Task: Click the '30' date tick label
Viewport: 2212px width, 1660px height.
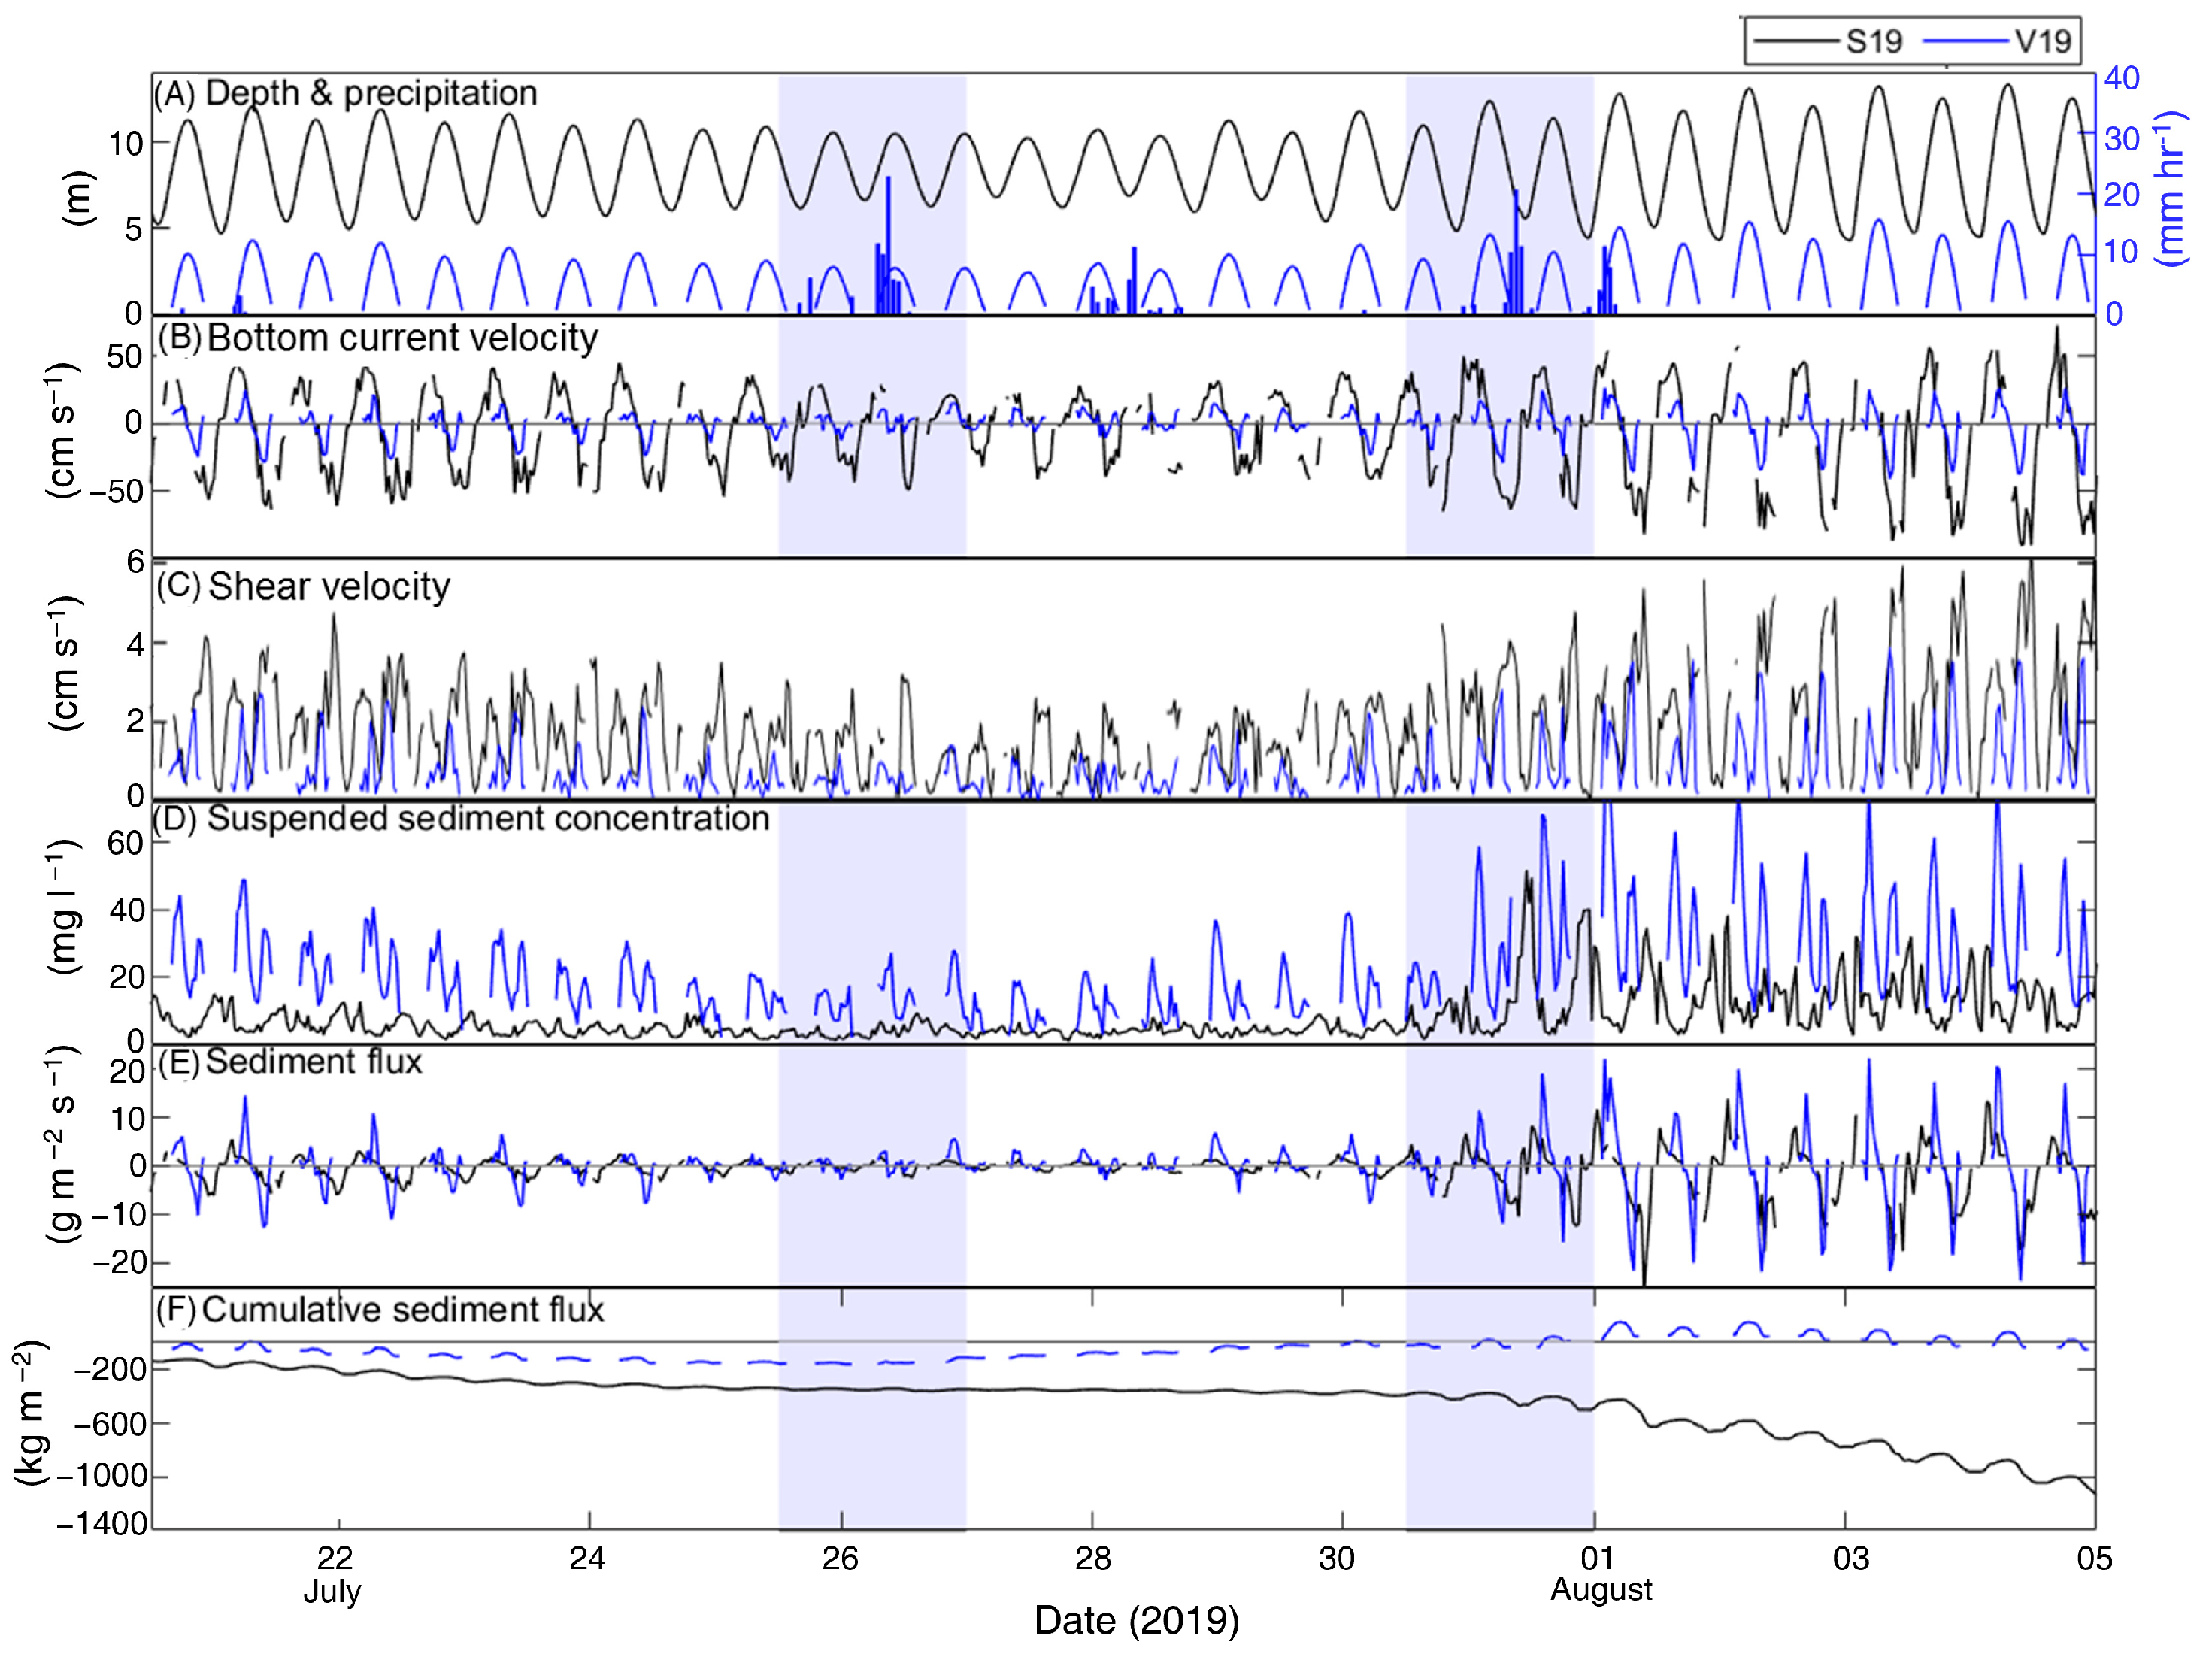Action: coord(1337,1558)
